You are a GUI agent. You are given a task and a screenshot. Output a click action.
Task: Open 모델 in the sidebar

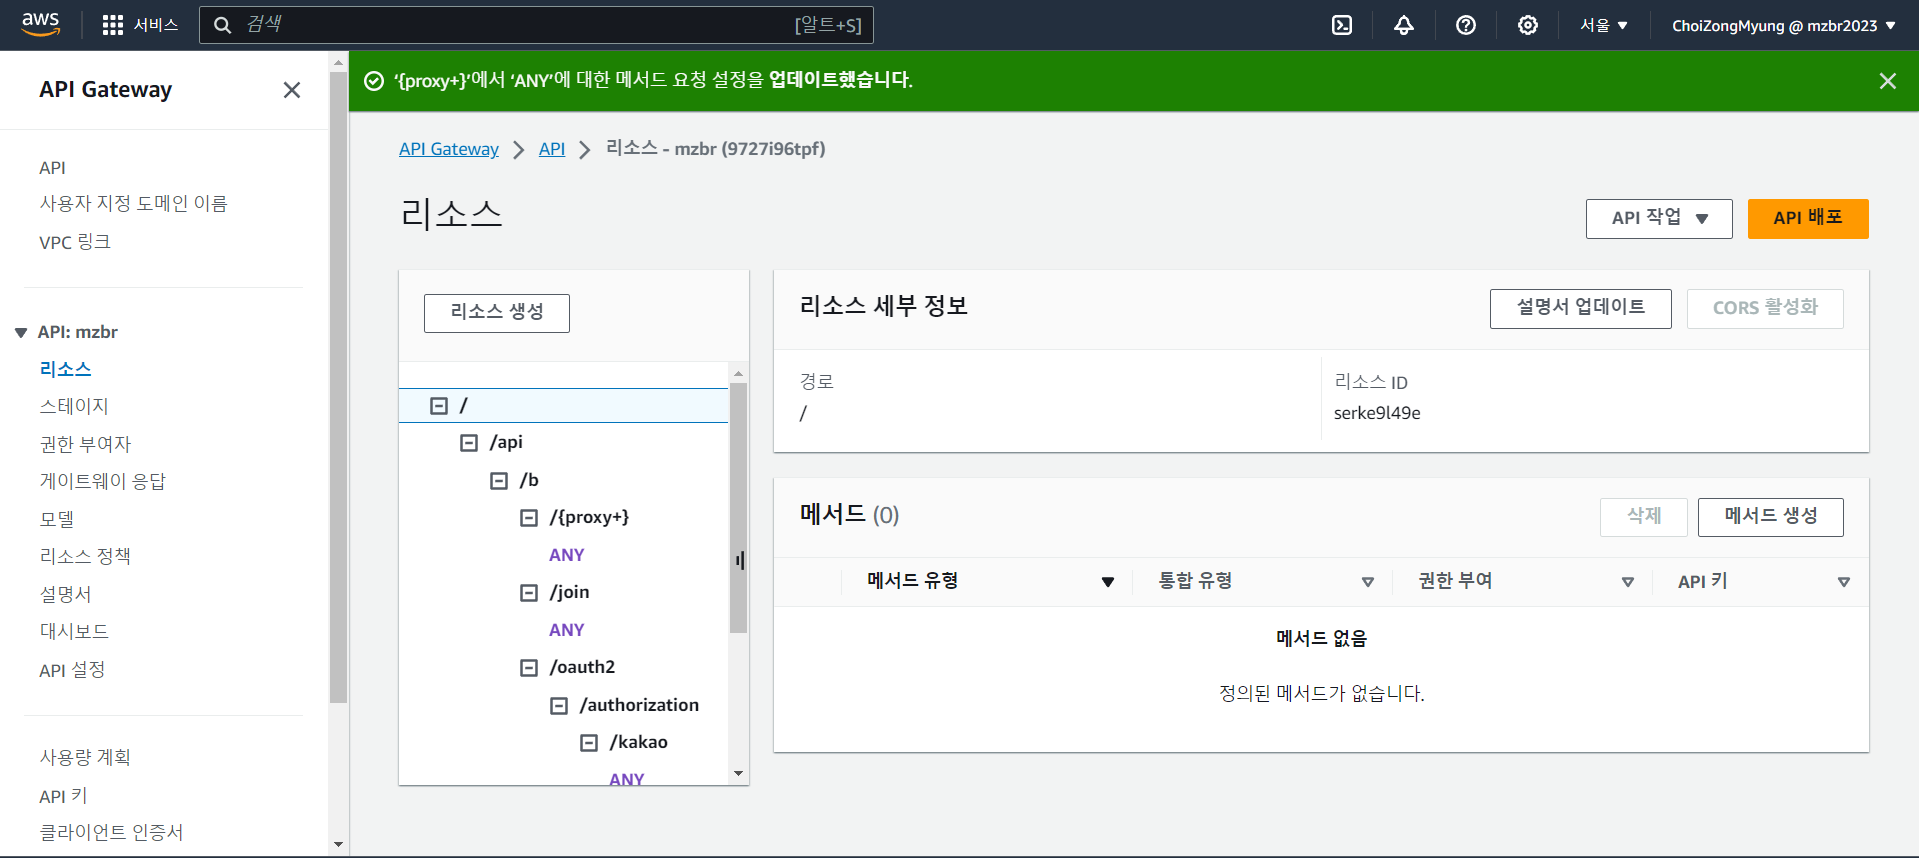57,519
